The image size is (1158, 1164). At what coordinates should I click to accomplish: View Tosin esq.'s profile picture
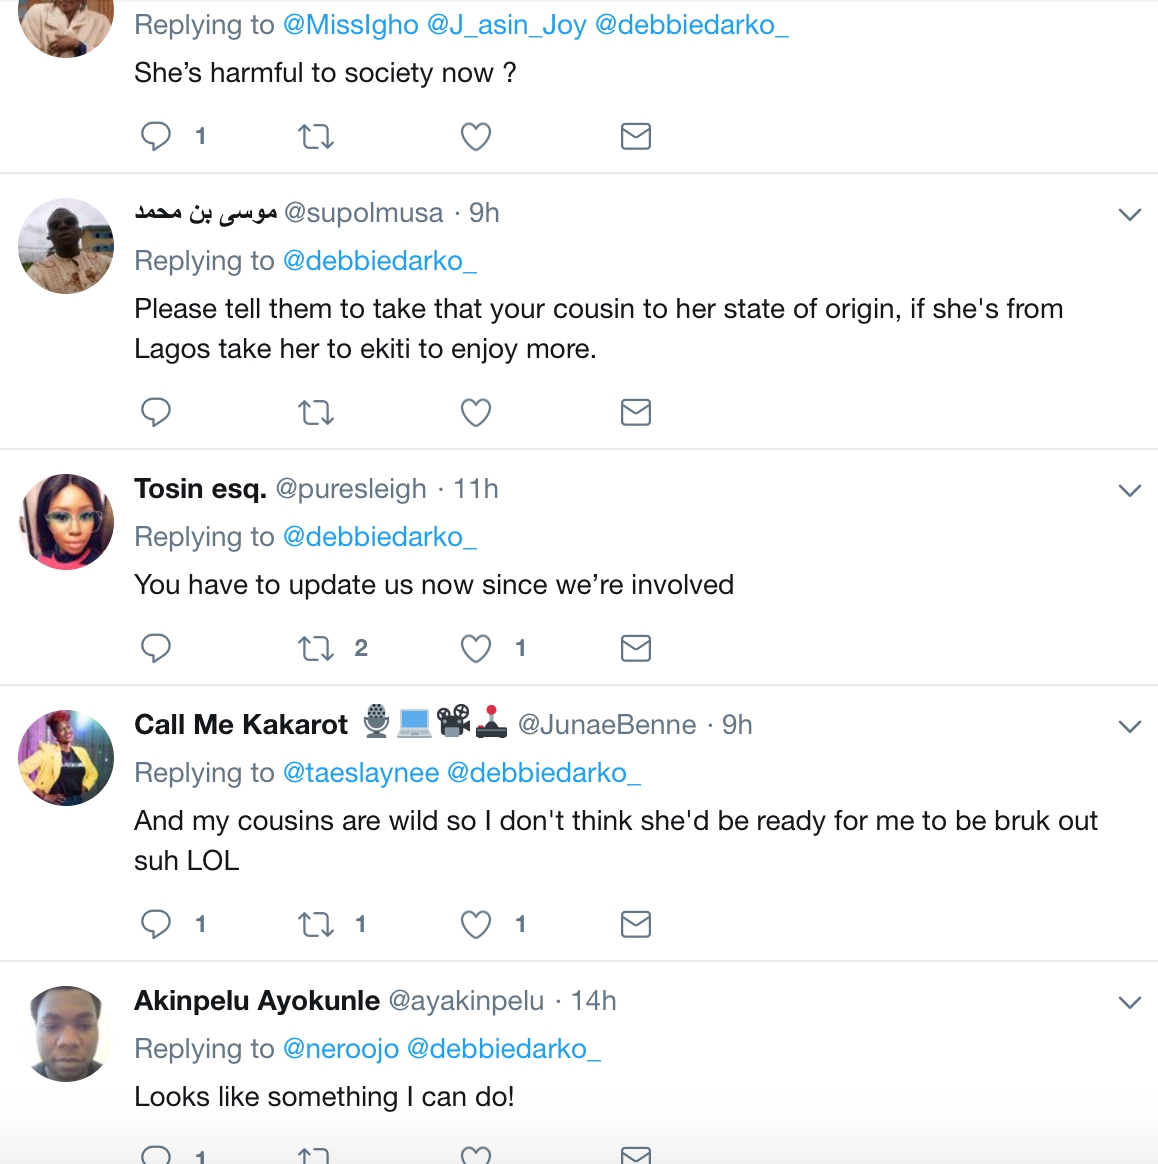tap(66, 522)
